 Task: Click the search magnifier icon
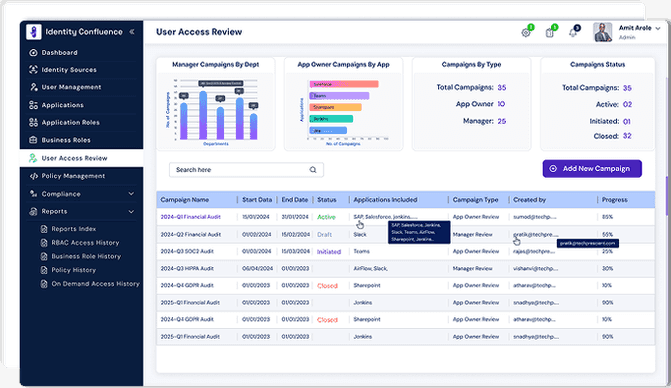(313, 170)
